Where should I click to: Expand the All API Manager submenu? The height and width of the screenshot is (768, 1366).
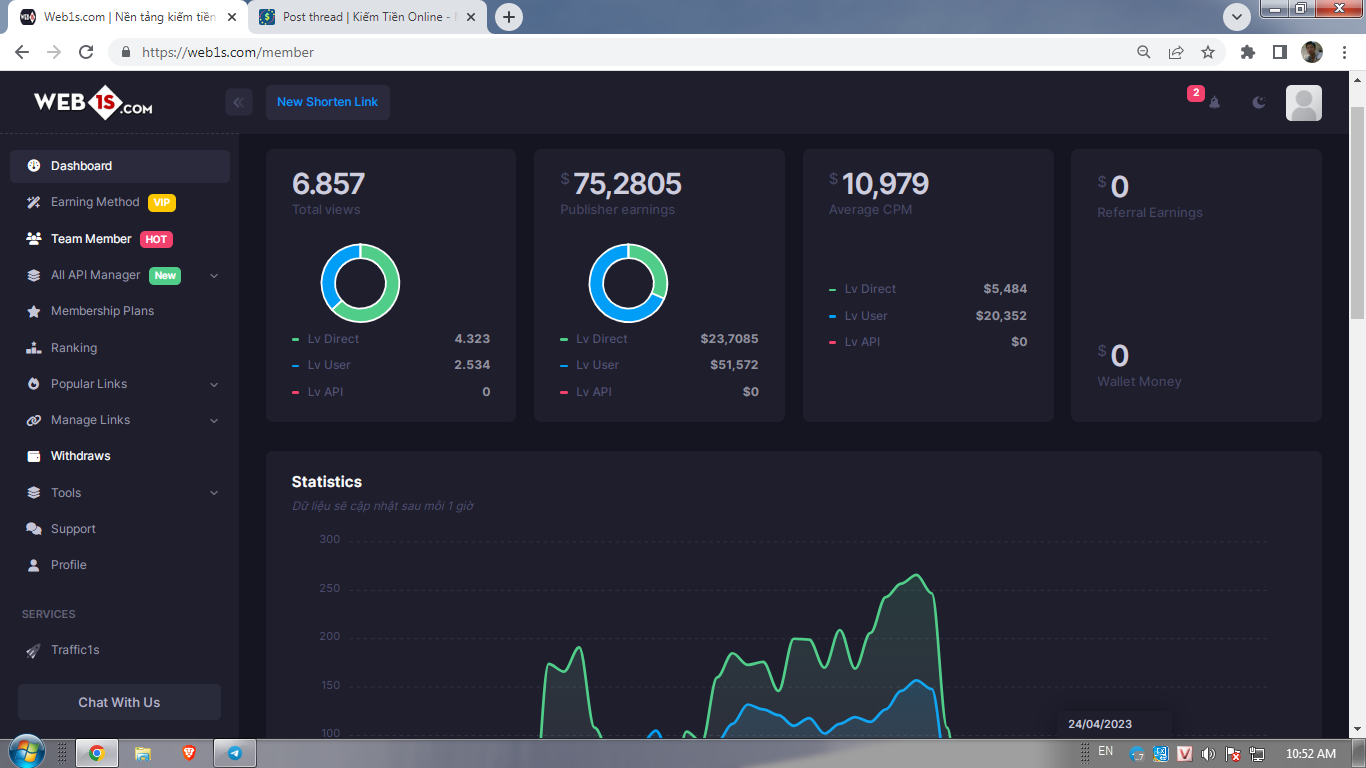[214, 276]
